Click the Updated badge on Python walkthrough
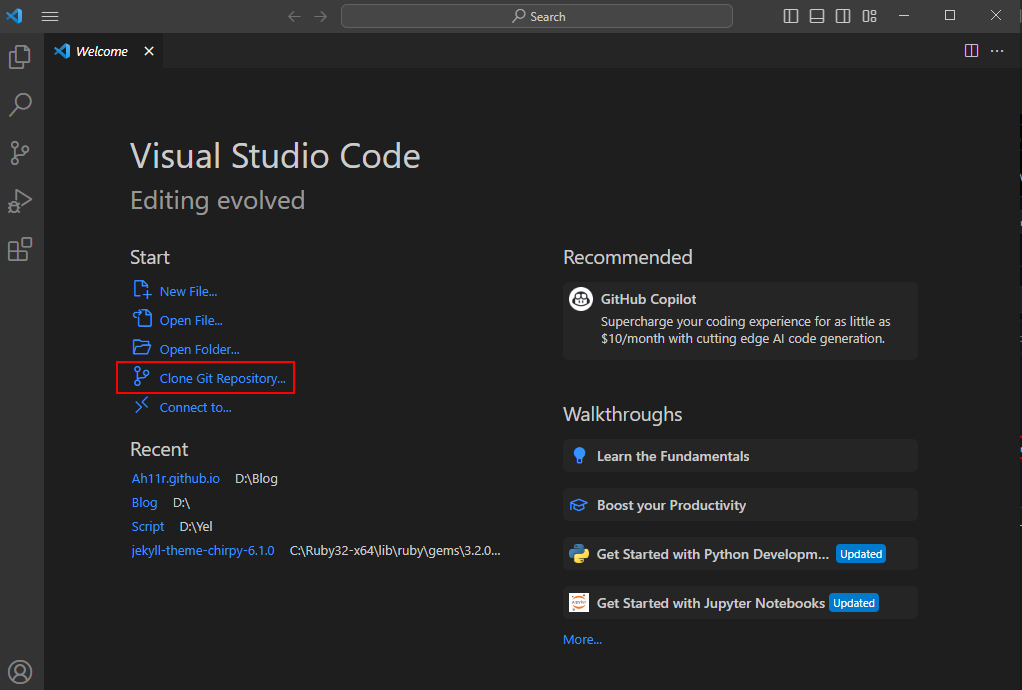 [x=861, y=554]
